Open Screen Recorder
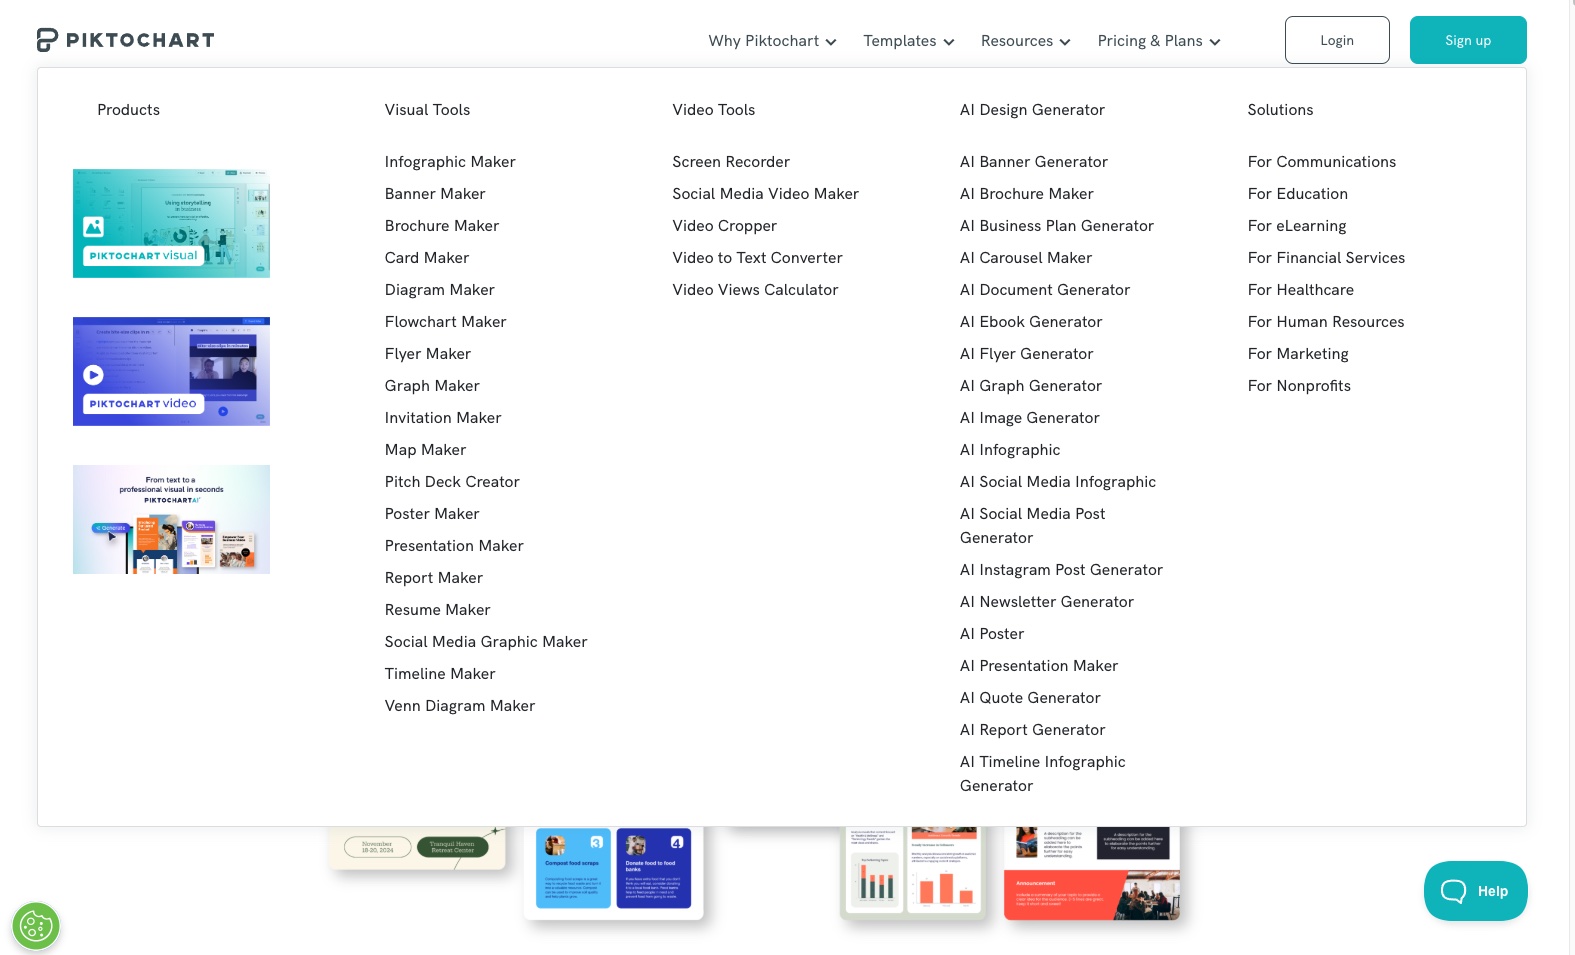This screenshot has height=955, width=1575. tap(731, 162)
